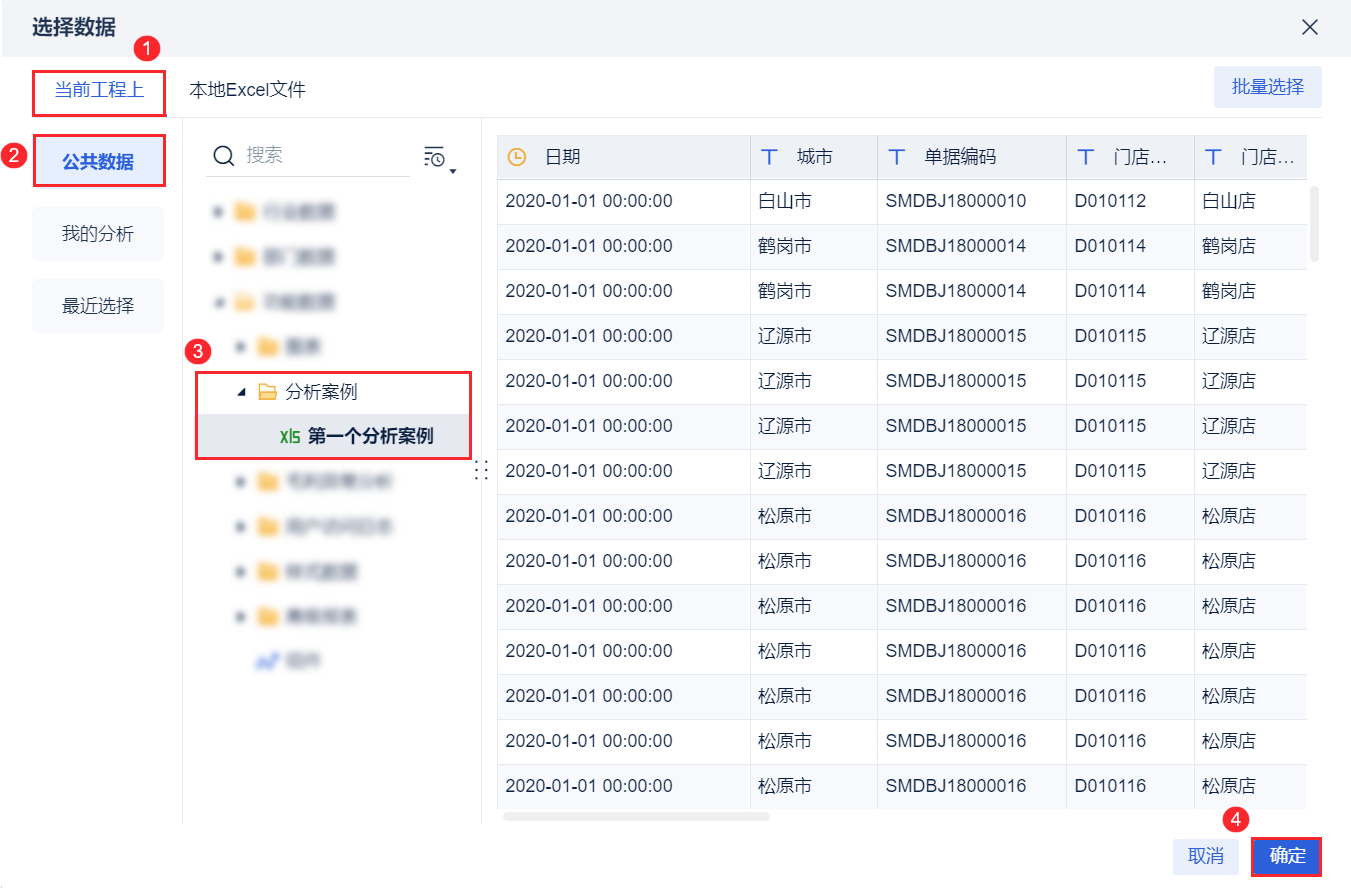Click the horizontal scrollbar under the table
The width and height of the screenshot is (1351, 888).
coord(637,816)
